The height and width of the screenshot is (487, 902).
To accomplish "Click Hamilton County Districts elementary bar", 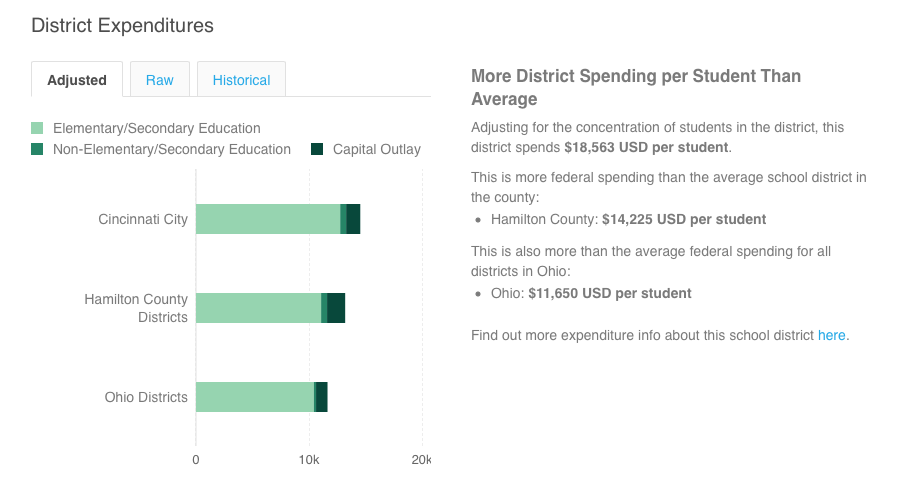I will point(258,308).
